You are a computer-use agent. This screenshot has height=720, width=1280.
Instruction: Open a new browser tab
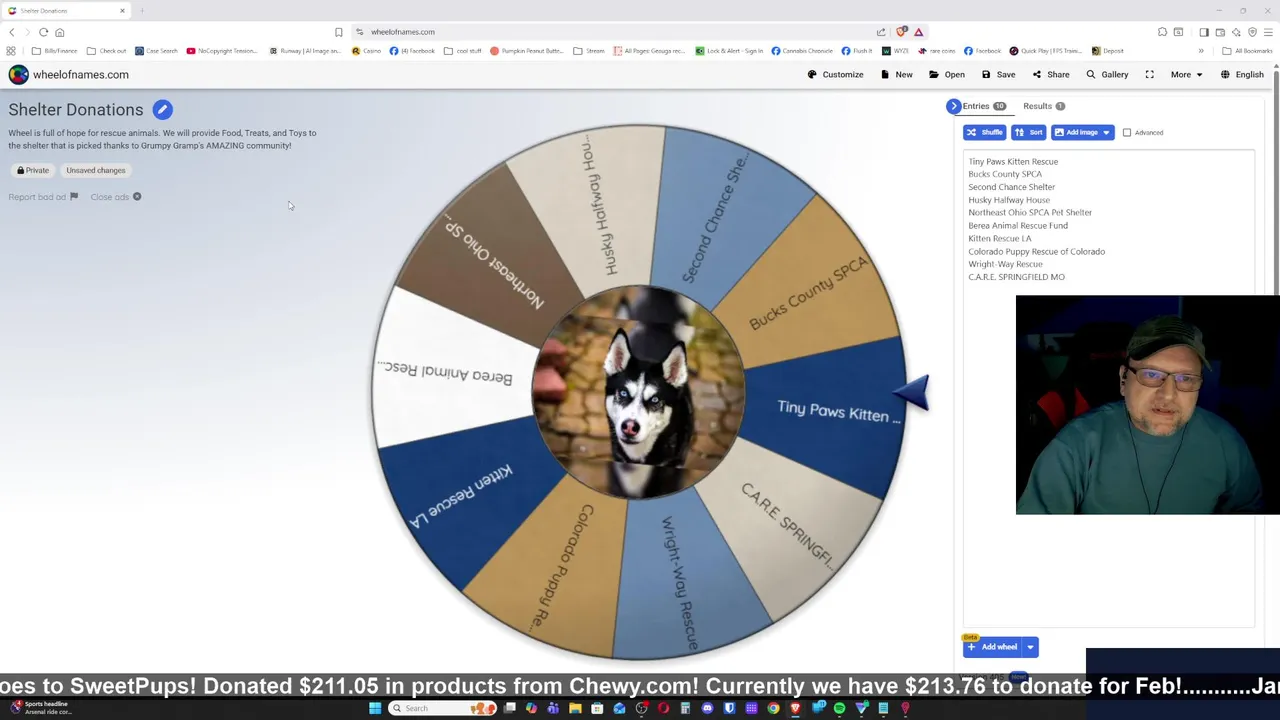[x=142, y=11]
